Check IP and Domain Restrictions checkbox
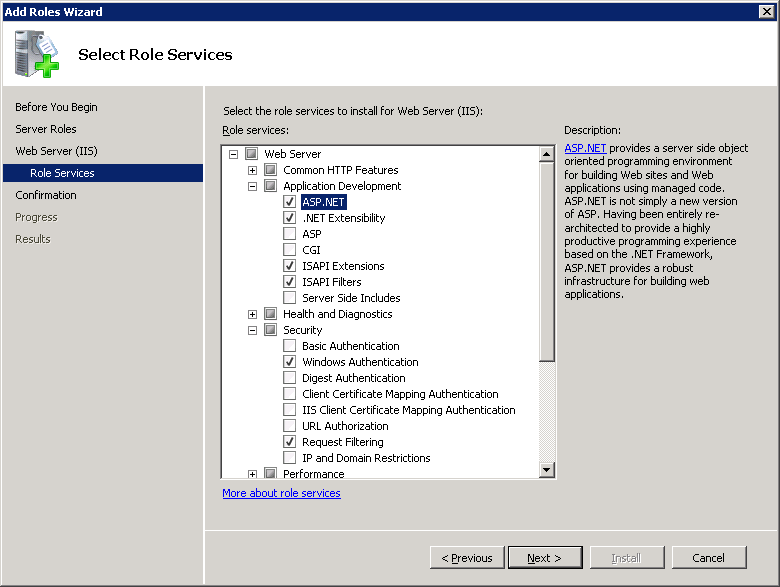Viewport: 780px width, 587px height. (x=290, y=458)
